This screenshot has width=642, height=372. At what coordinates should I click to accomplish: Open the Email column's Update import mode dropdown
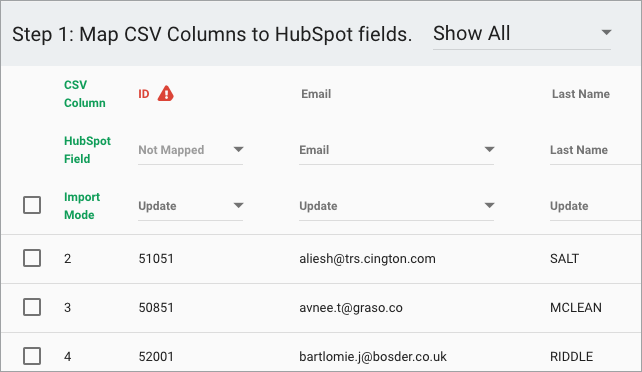click(396, 206)
